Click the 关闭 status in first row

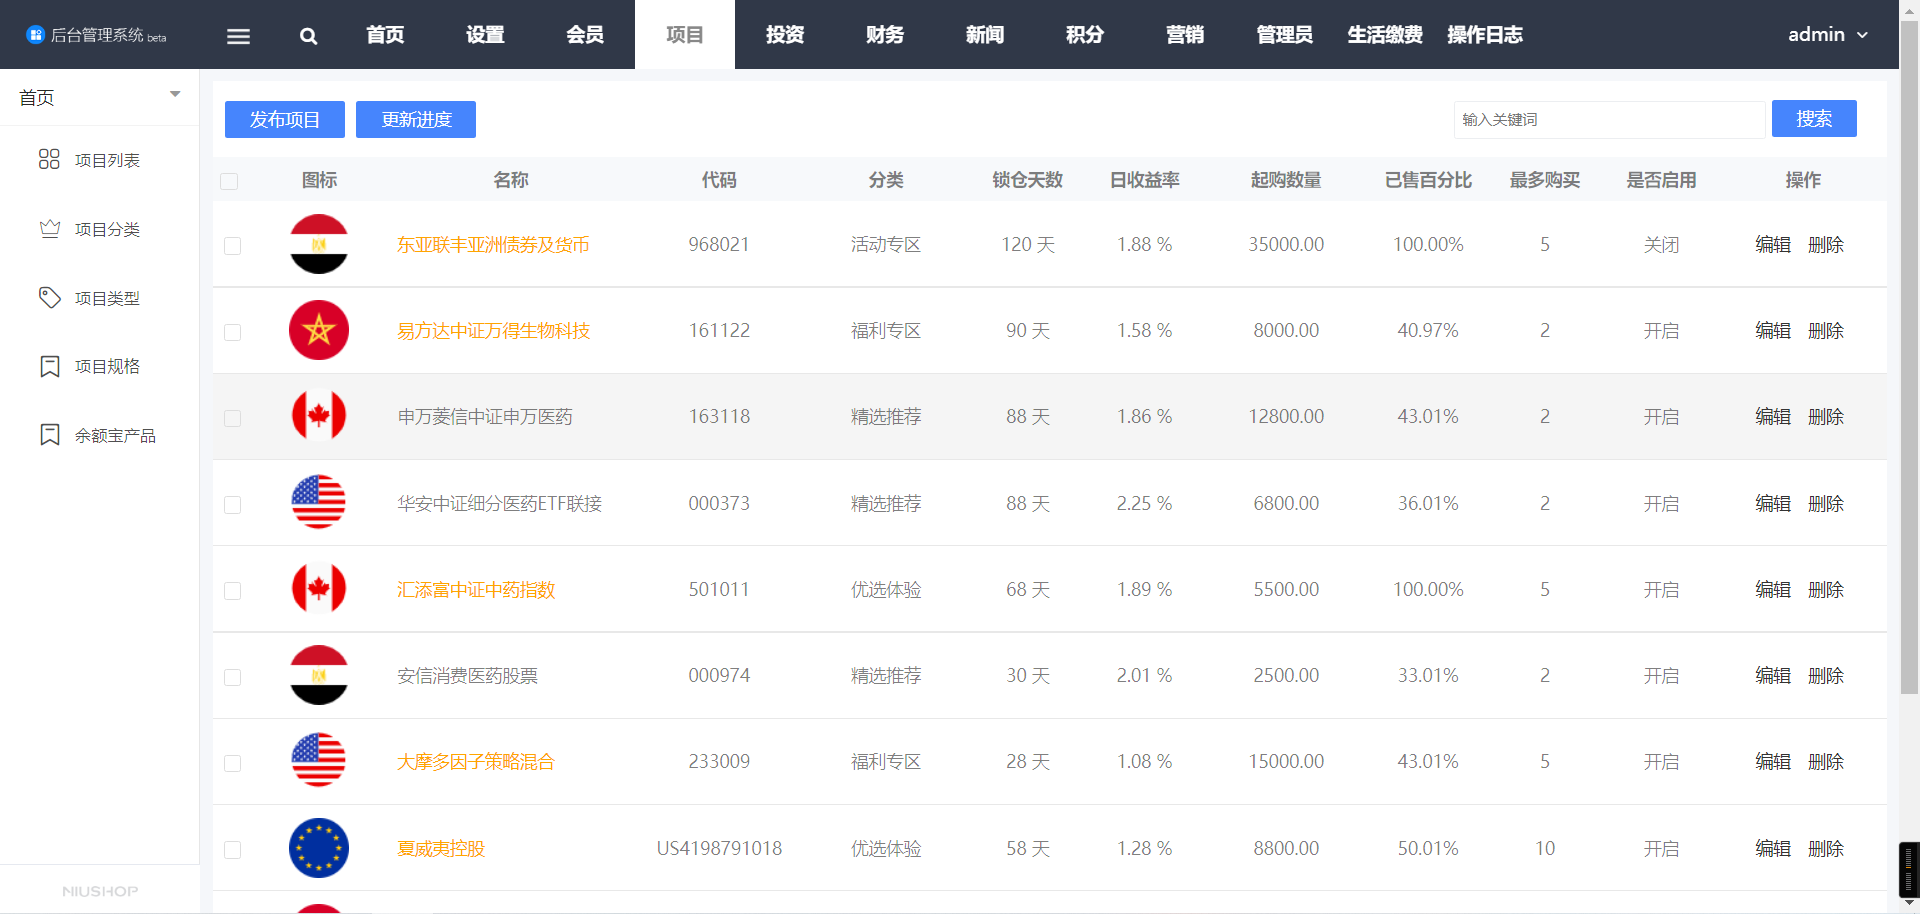pos(1661,244)
